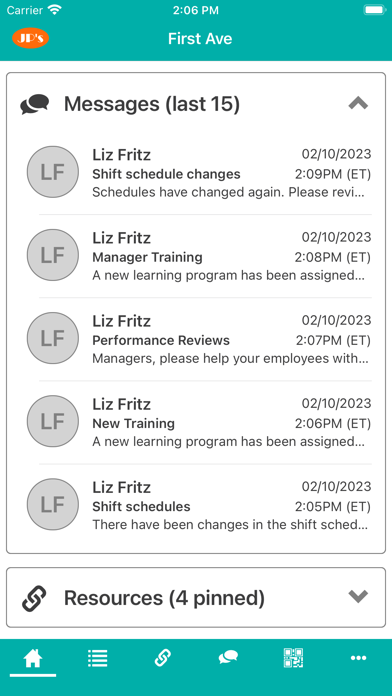The height and width of the screenshot is (696, 392).
Task: Tap the First Ave location title
Action: click(x=200, y=39)
